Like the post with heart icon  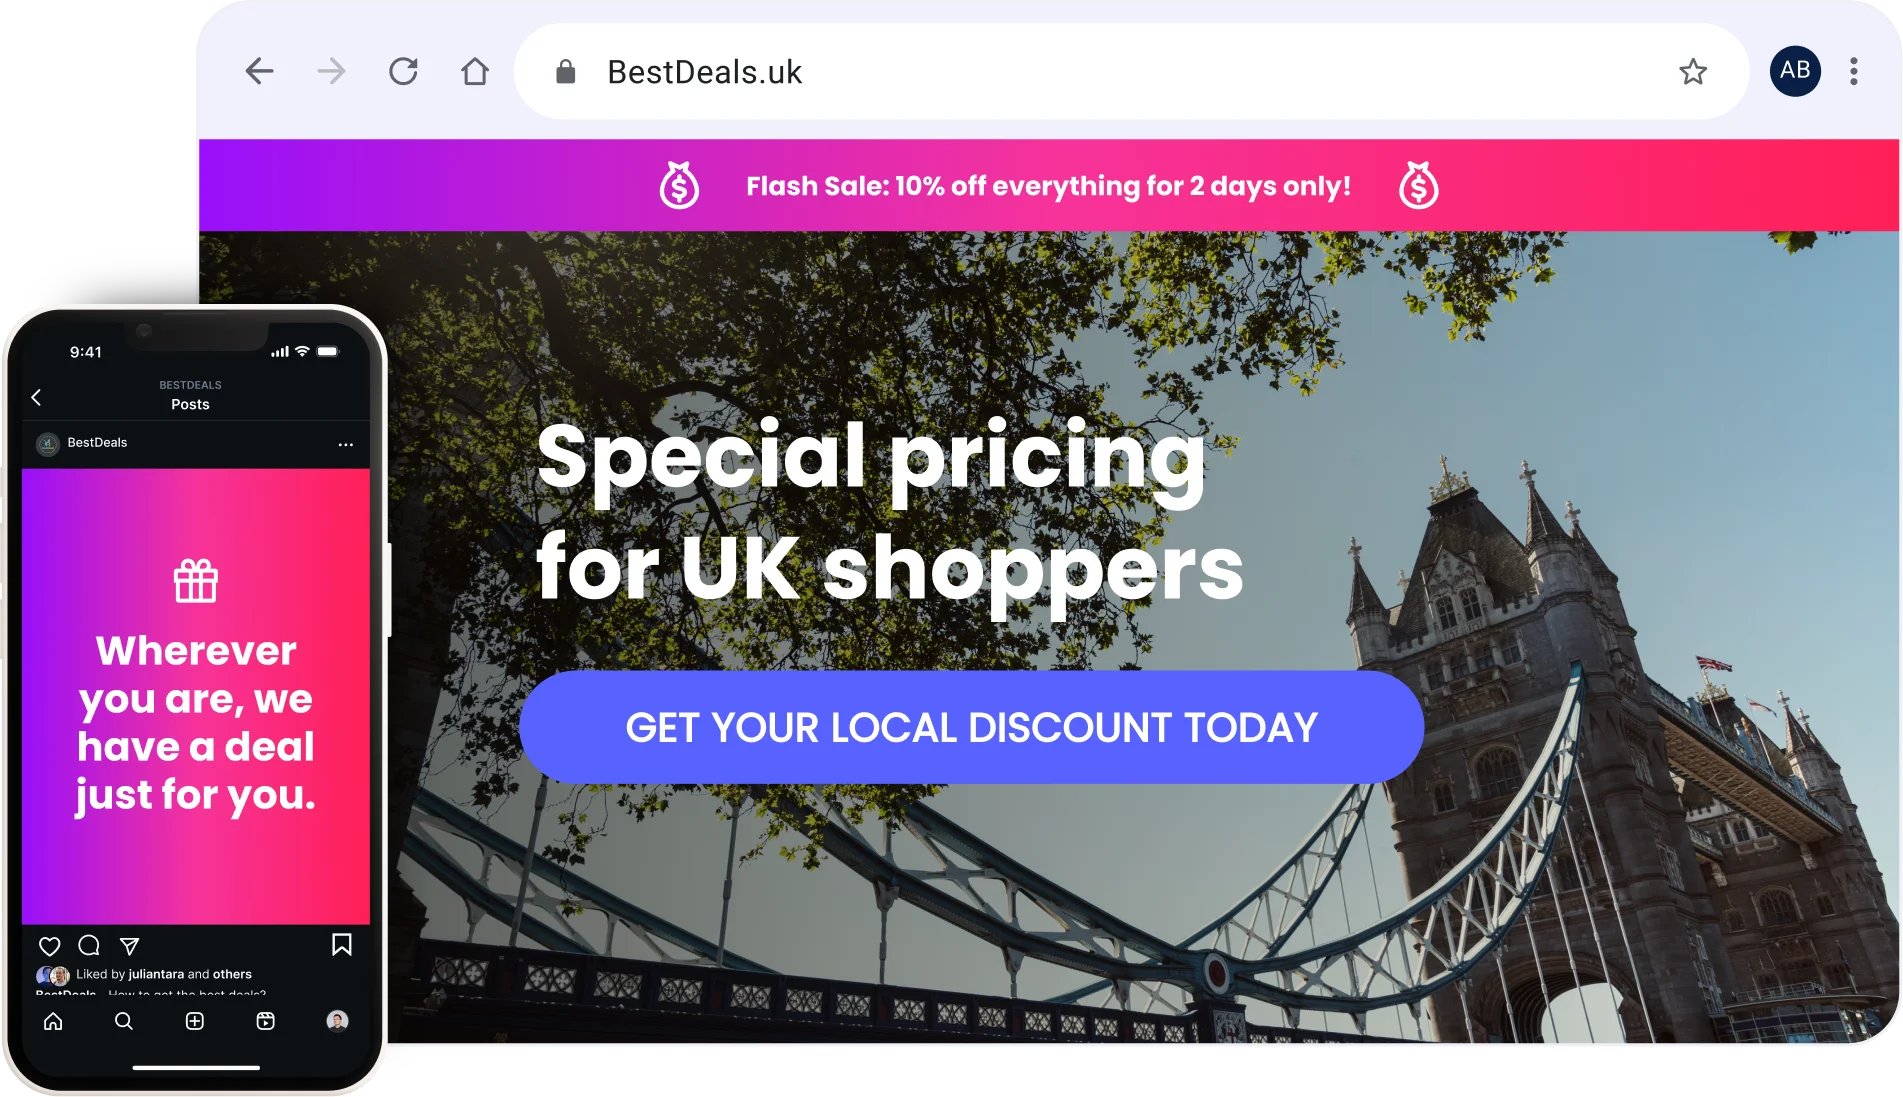coord(49,945)
